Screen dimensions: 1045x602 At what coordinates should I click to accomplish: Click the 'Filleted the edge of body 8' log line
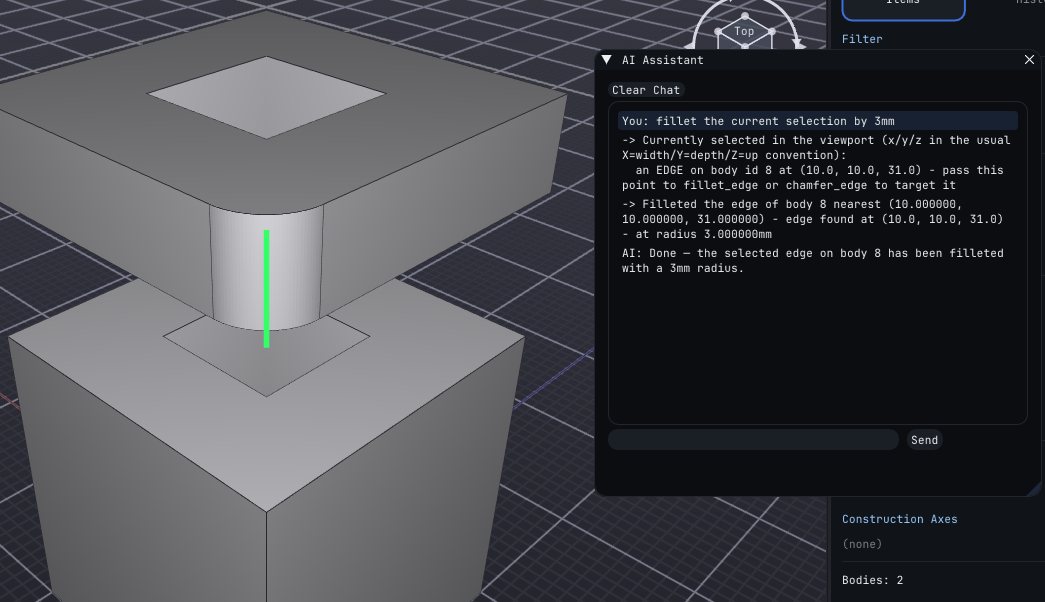coord(813,219)
